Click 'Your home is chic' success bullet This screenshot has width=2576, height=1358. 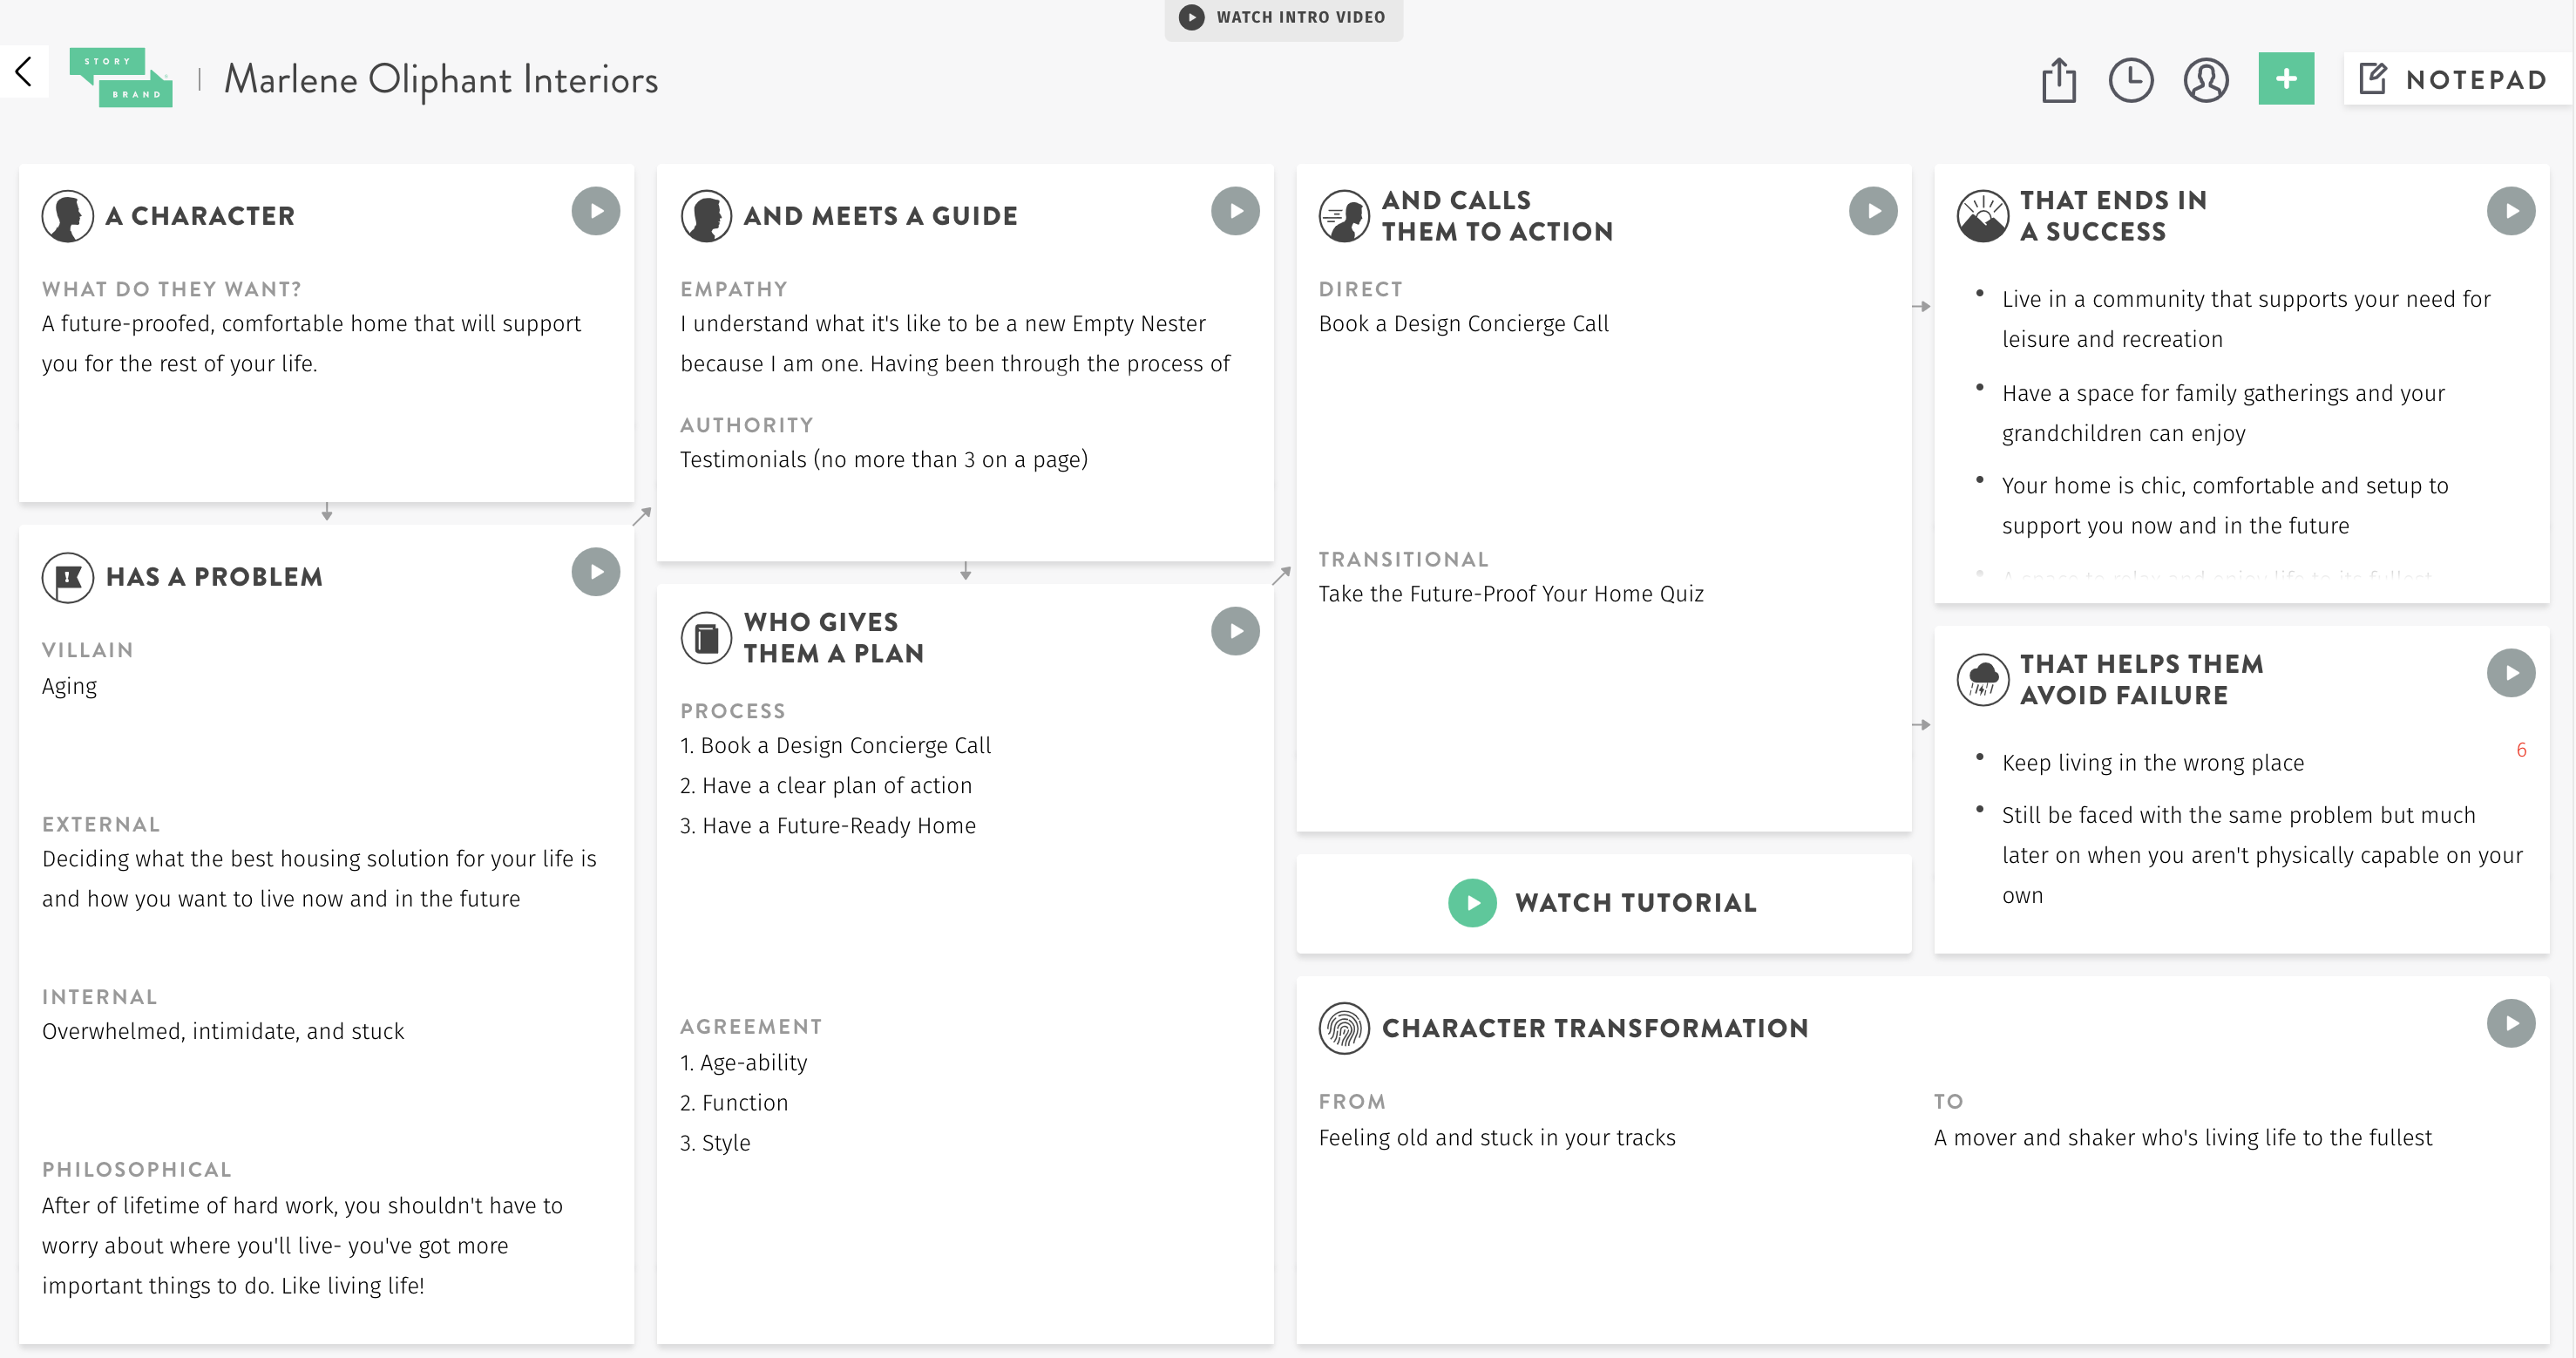click(x=2225, y=505)
